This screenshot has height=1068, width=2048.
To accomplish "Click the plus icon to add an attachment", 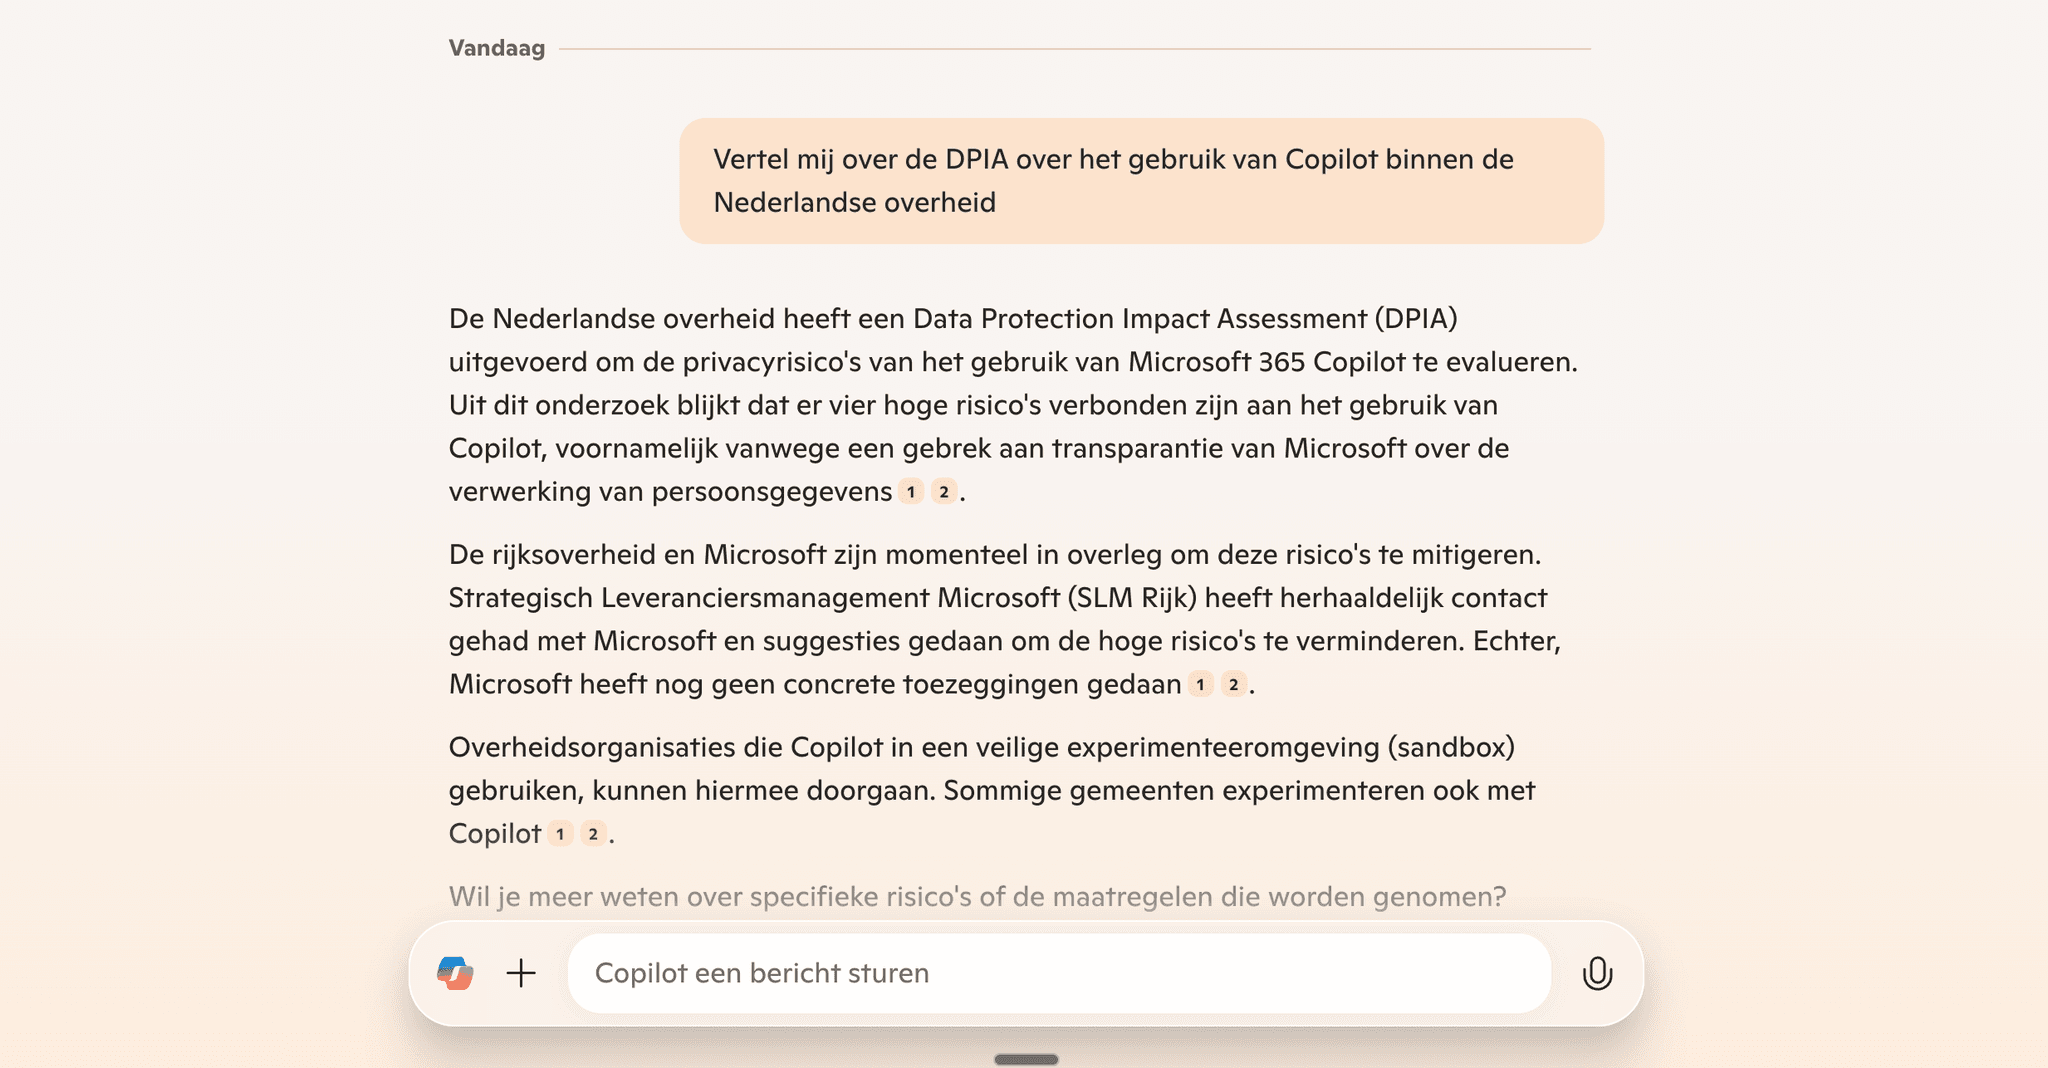I will tap(520, 973).
